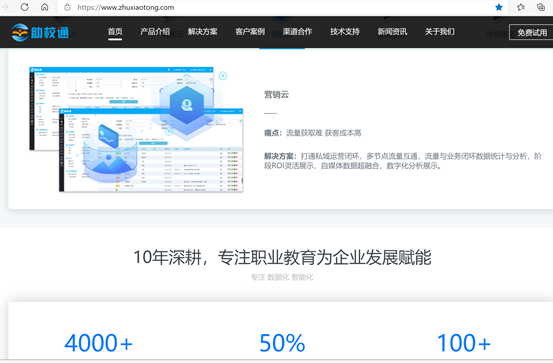
Task: Open the 解决方案 menu
Action: 202,32
